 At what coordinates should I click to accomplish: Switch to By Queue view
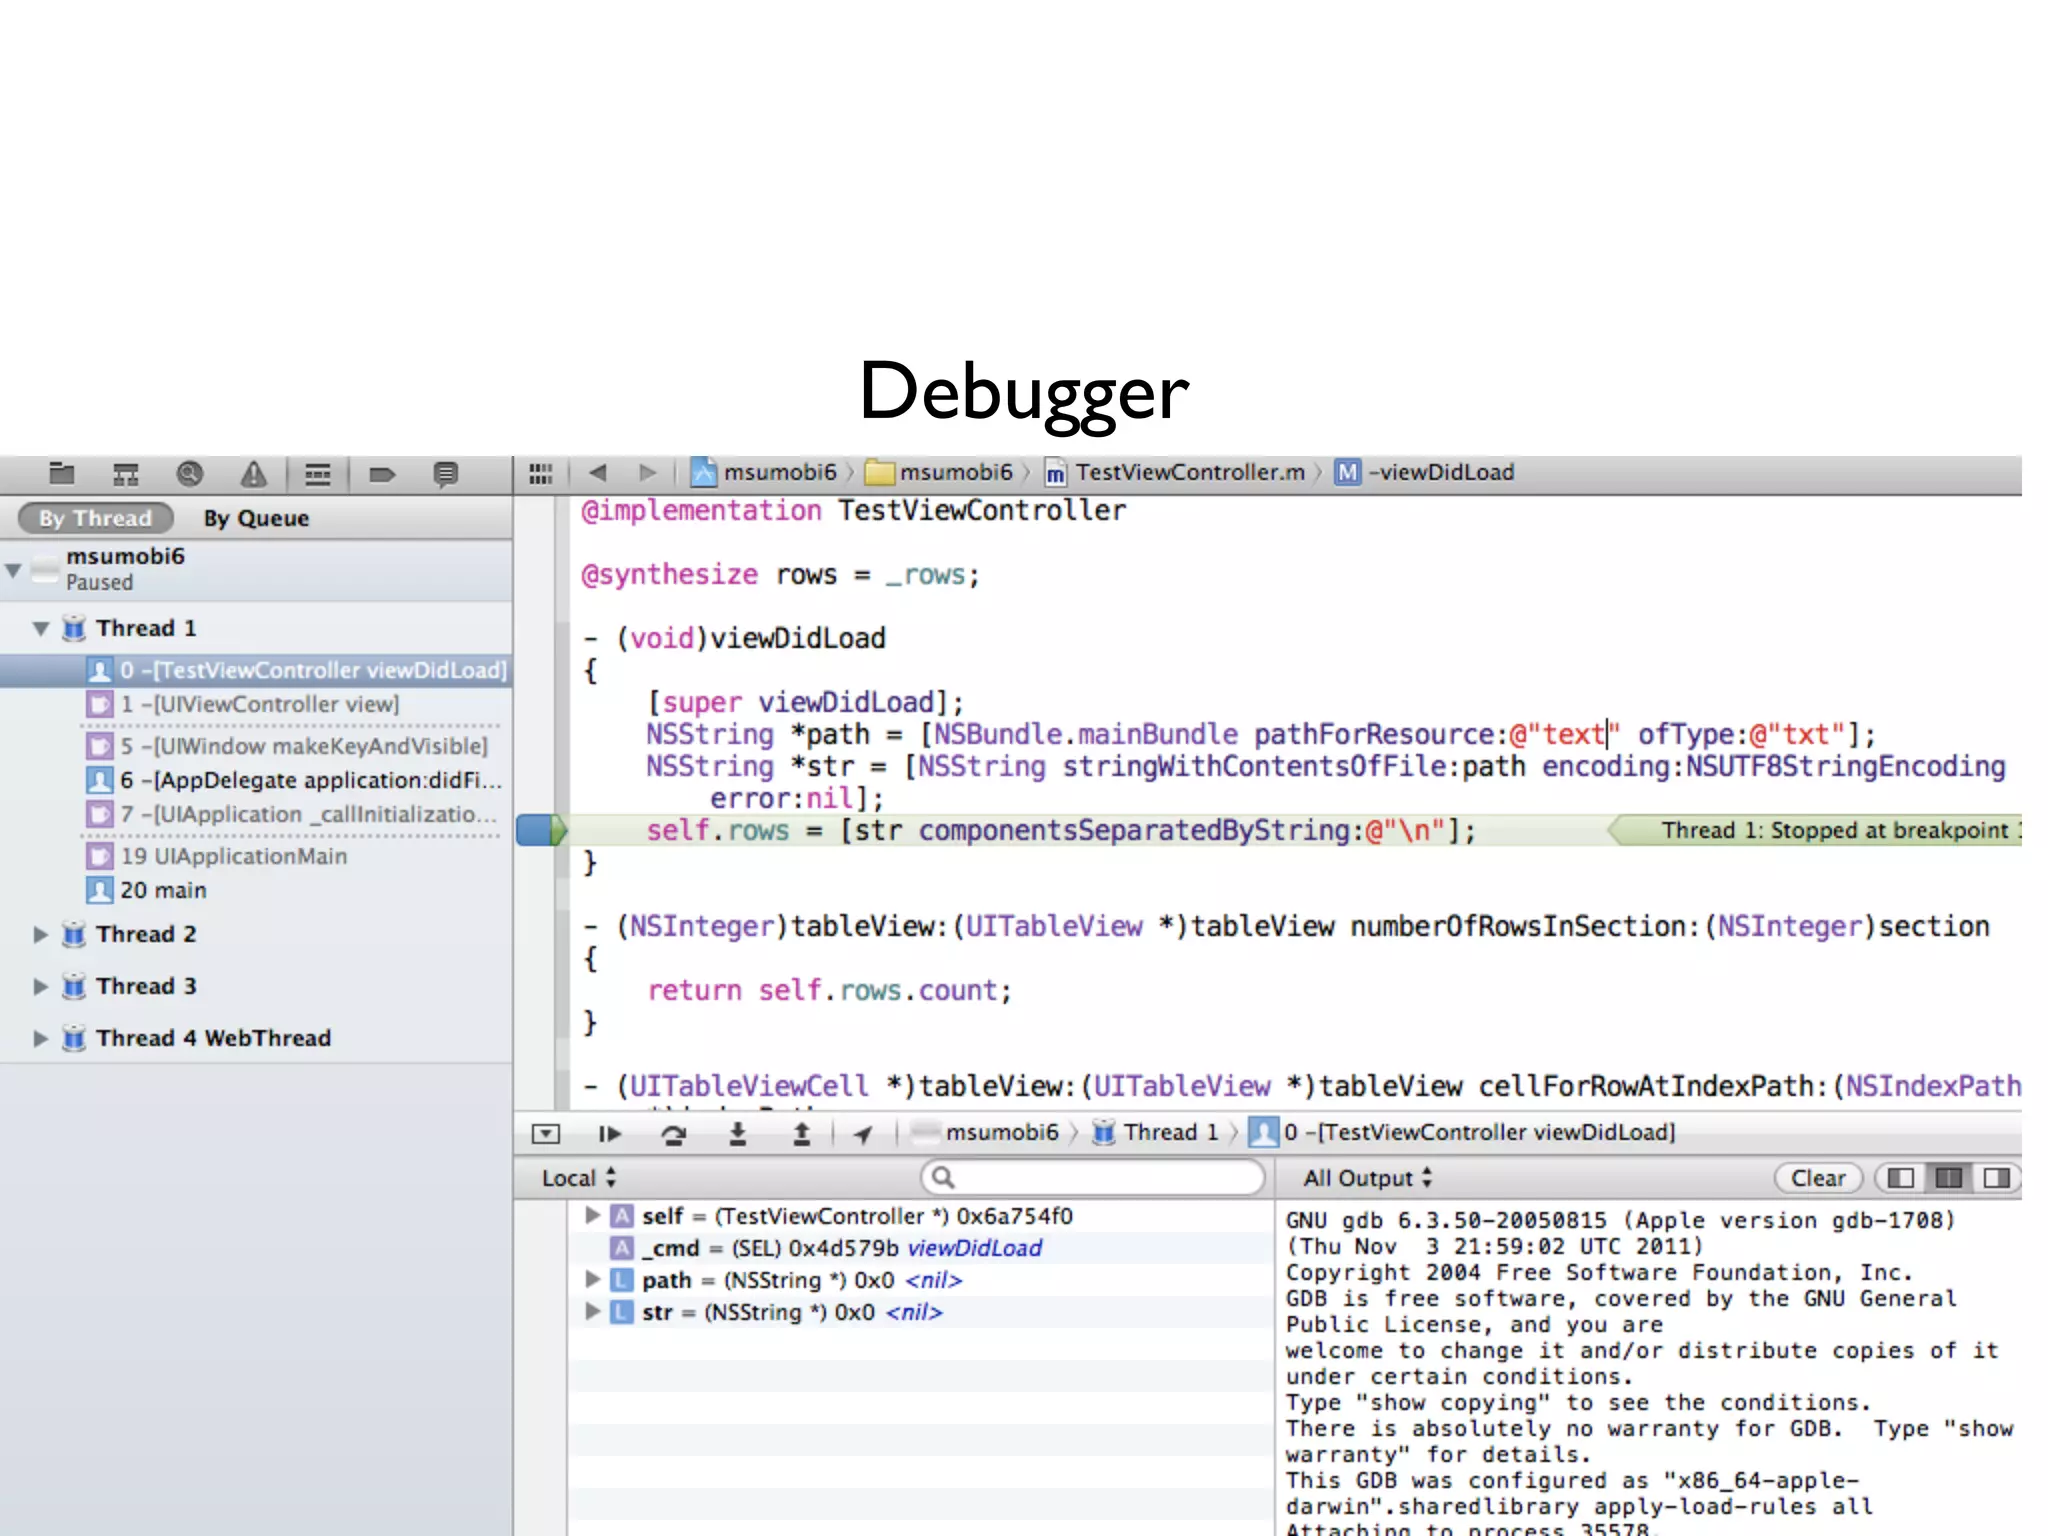pyautogui.click(x=256, y=518)
